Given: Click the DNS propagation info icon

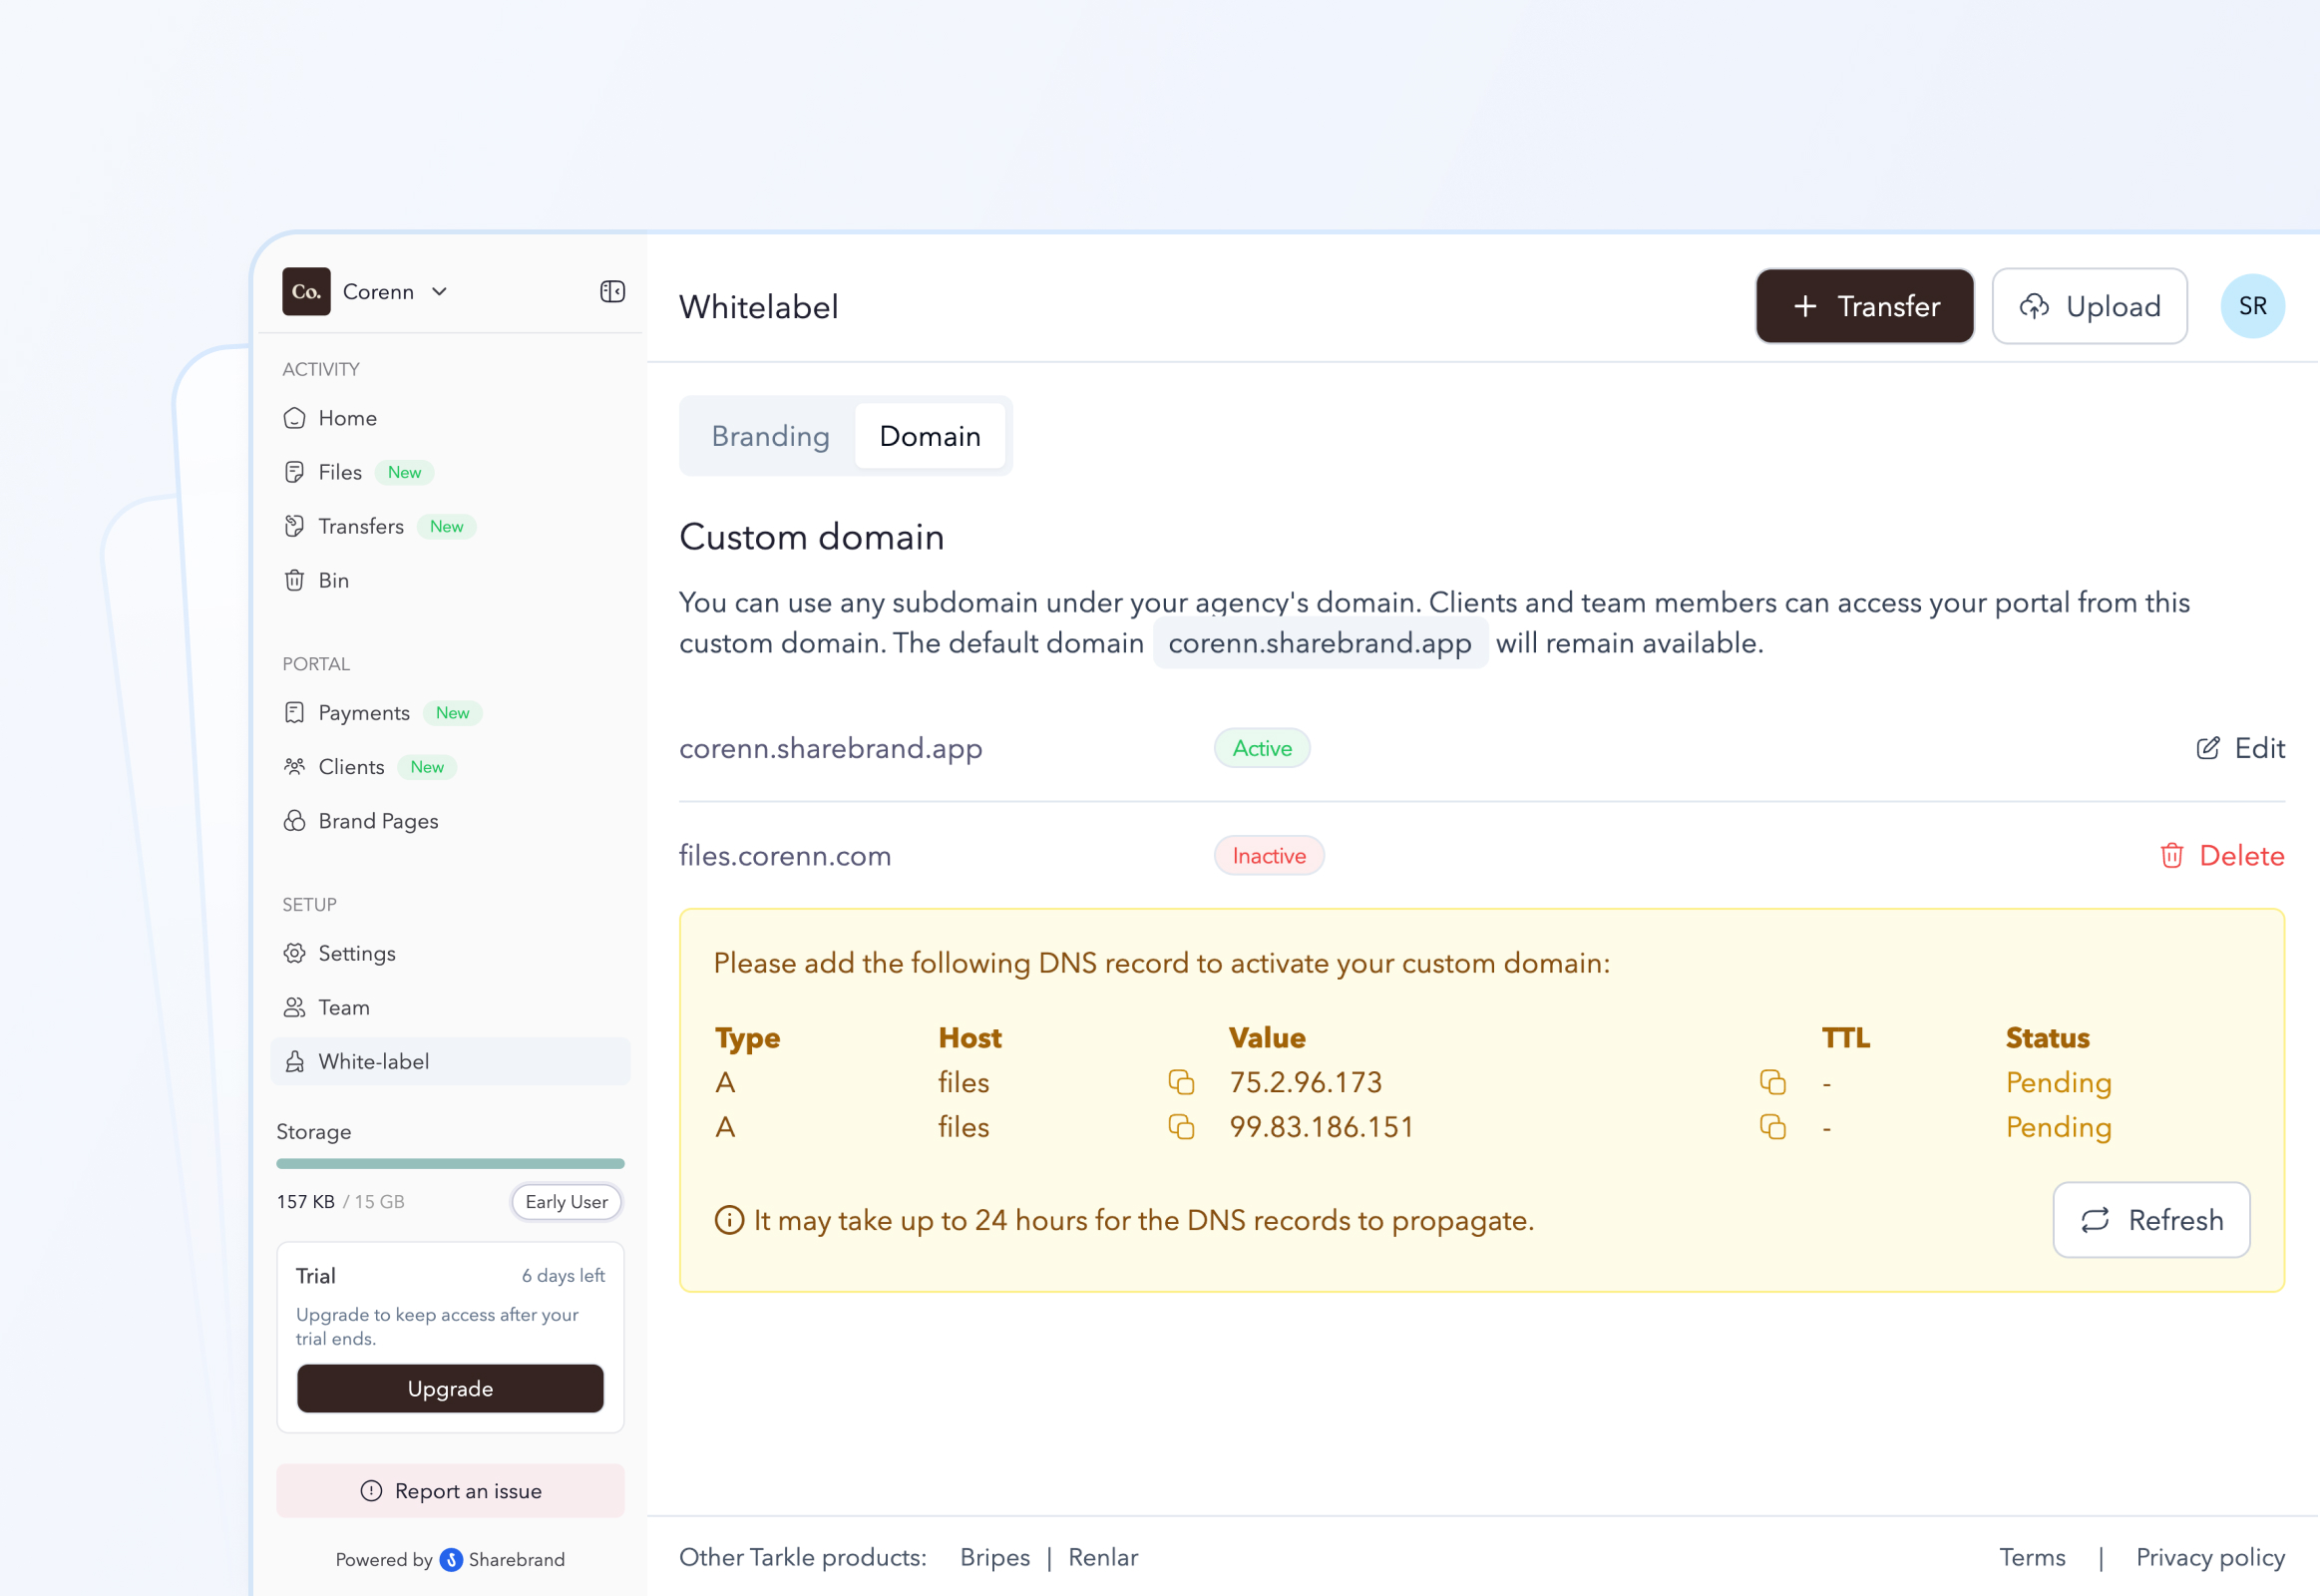Looking at the screenshot, I should coord(729,1220).
